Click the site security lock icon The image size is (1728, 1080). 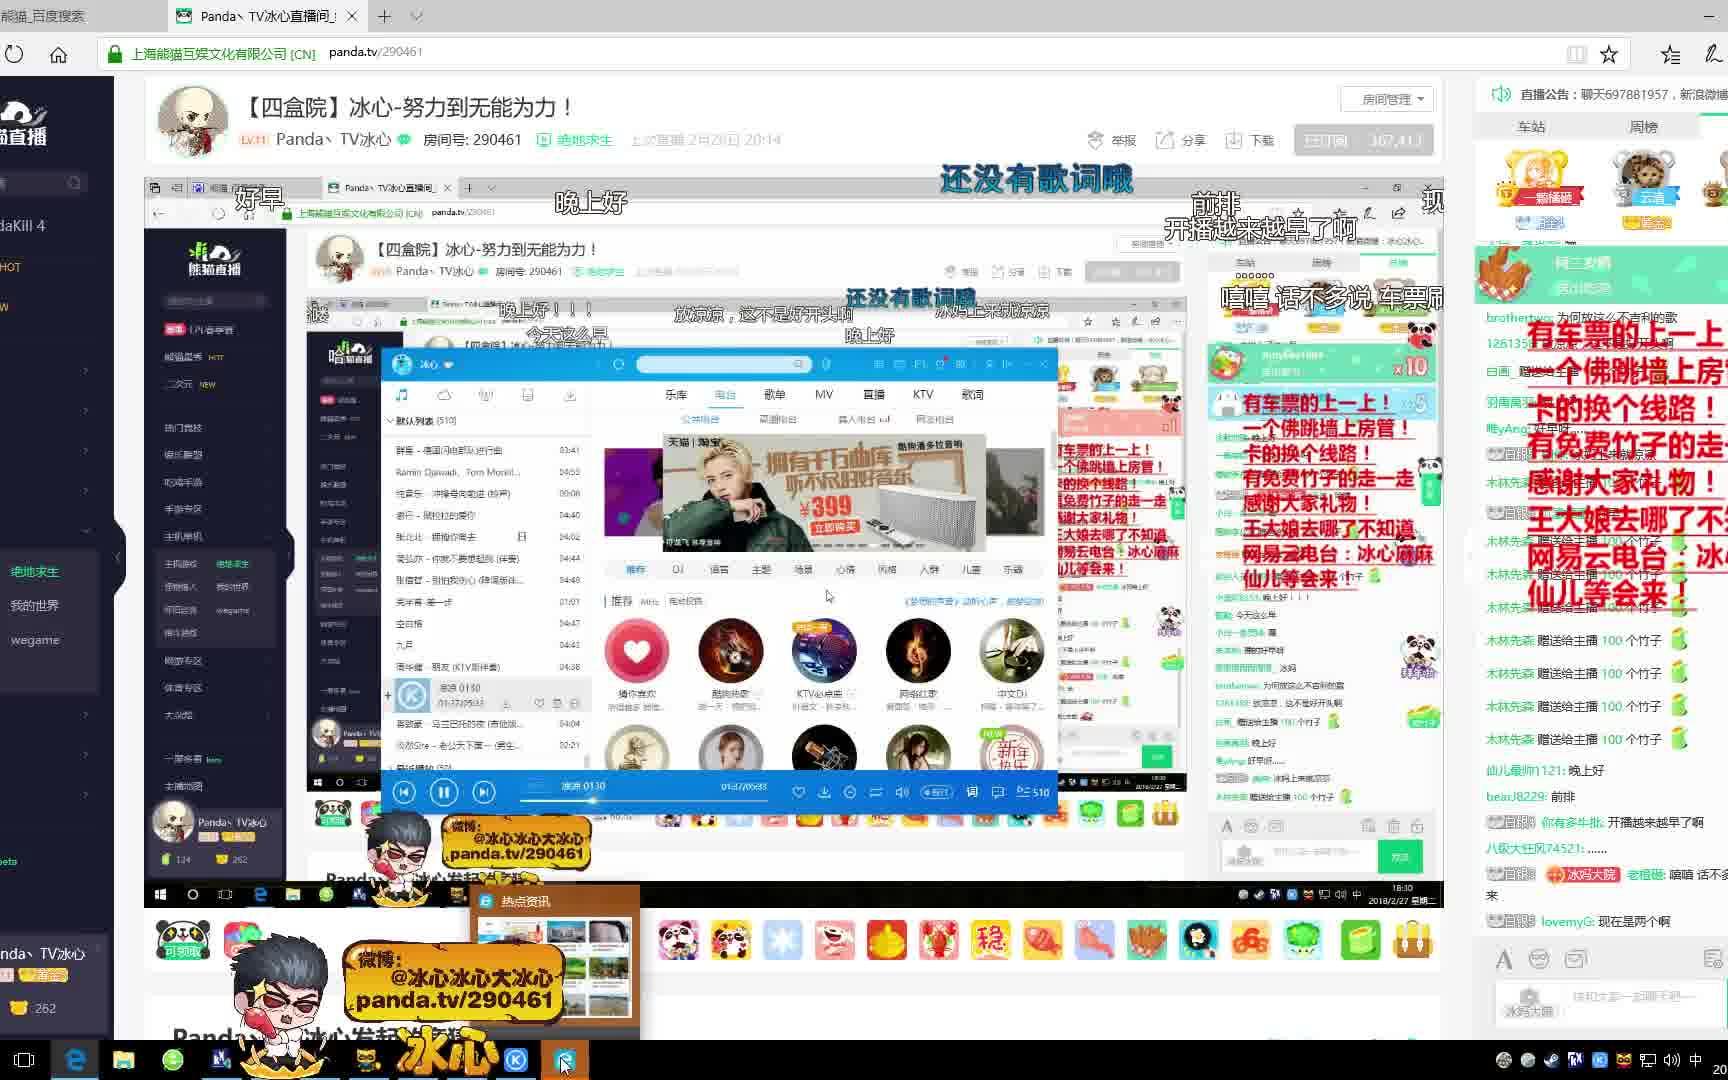click(114, 54)
